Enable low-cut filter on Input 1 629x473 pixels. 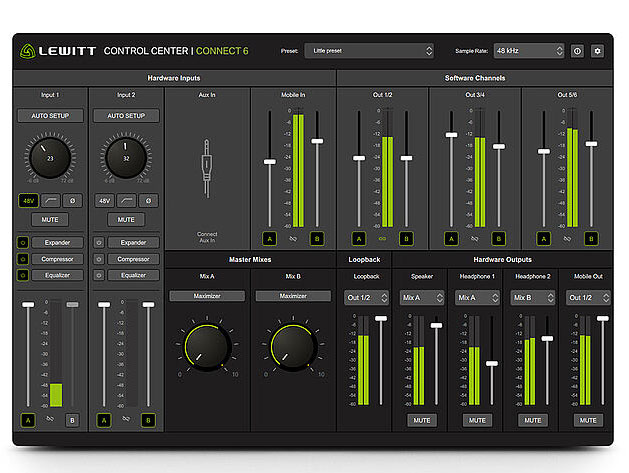coord(50,200)
